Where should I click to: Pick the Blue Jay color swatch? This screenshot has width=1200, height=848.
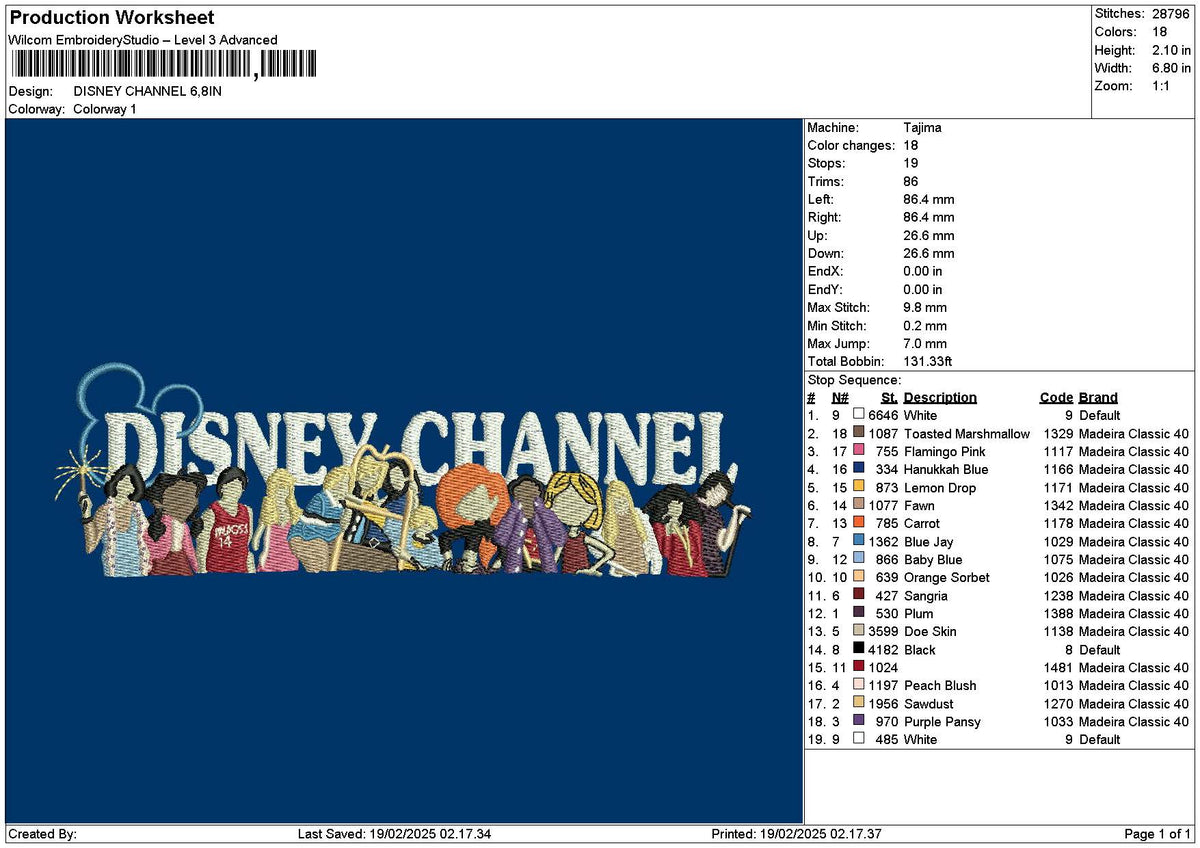point(858,541)
